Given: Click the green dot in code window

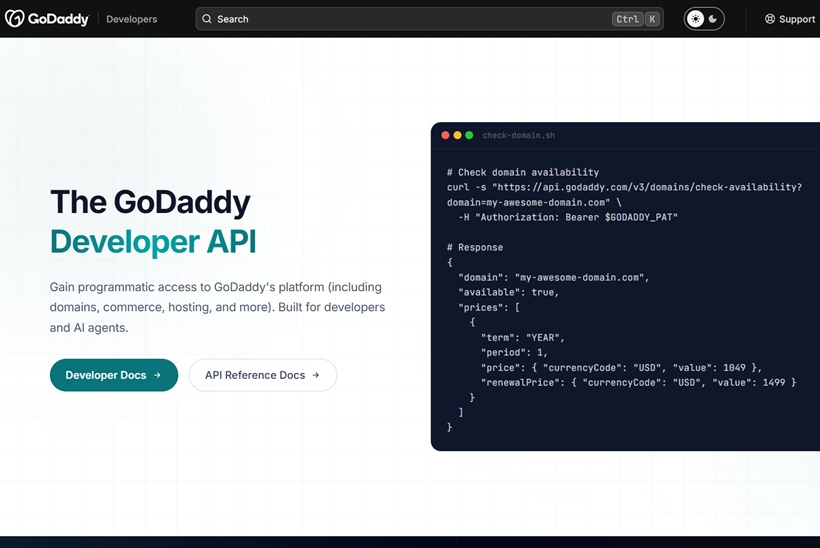Looking at the screenshot, I should 469,135.
